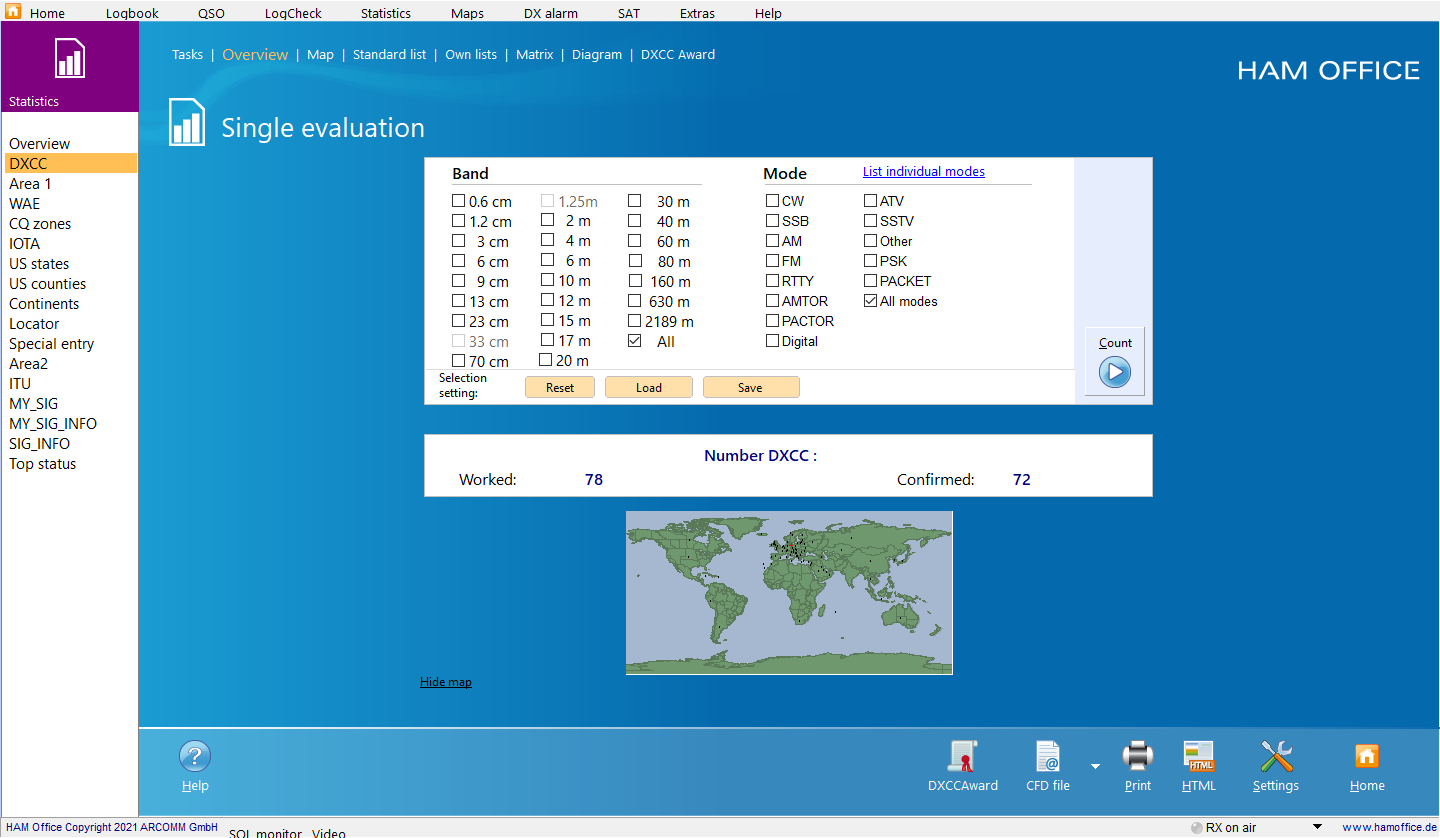Click the Print printer icon
Image resolution: width=1440 pixels, height=838 pixels.
[x=1138, y=757]
